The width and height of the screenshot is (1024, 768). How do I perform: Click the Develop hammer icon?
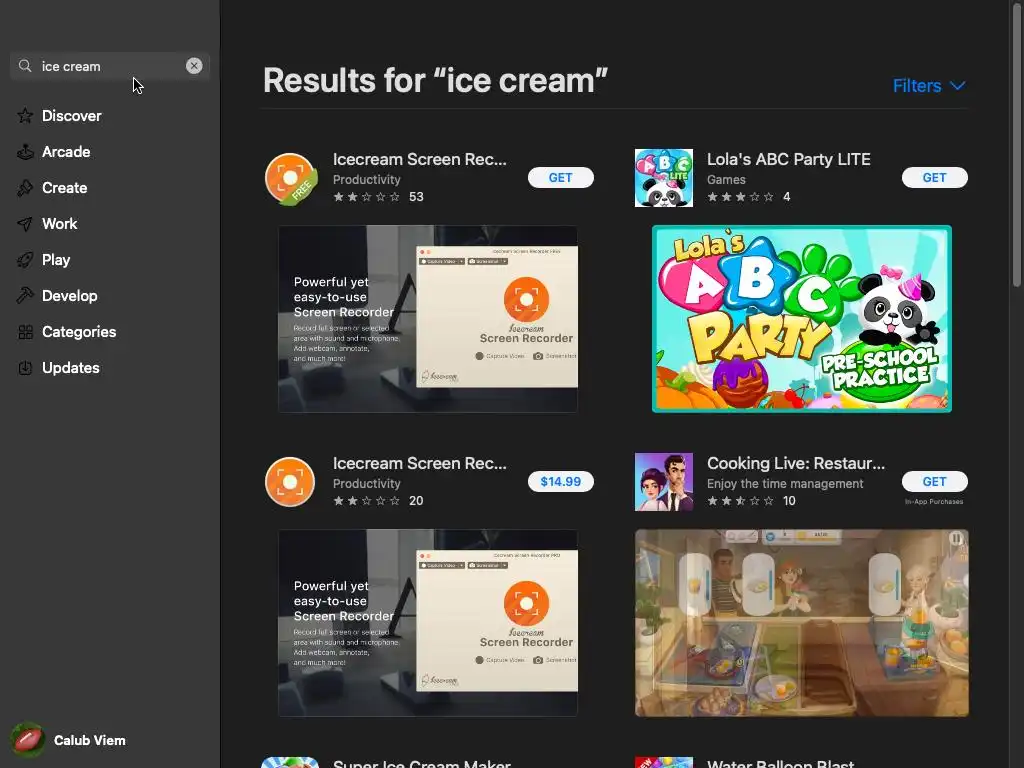pyautogui.click(x=25, y=295)
